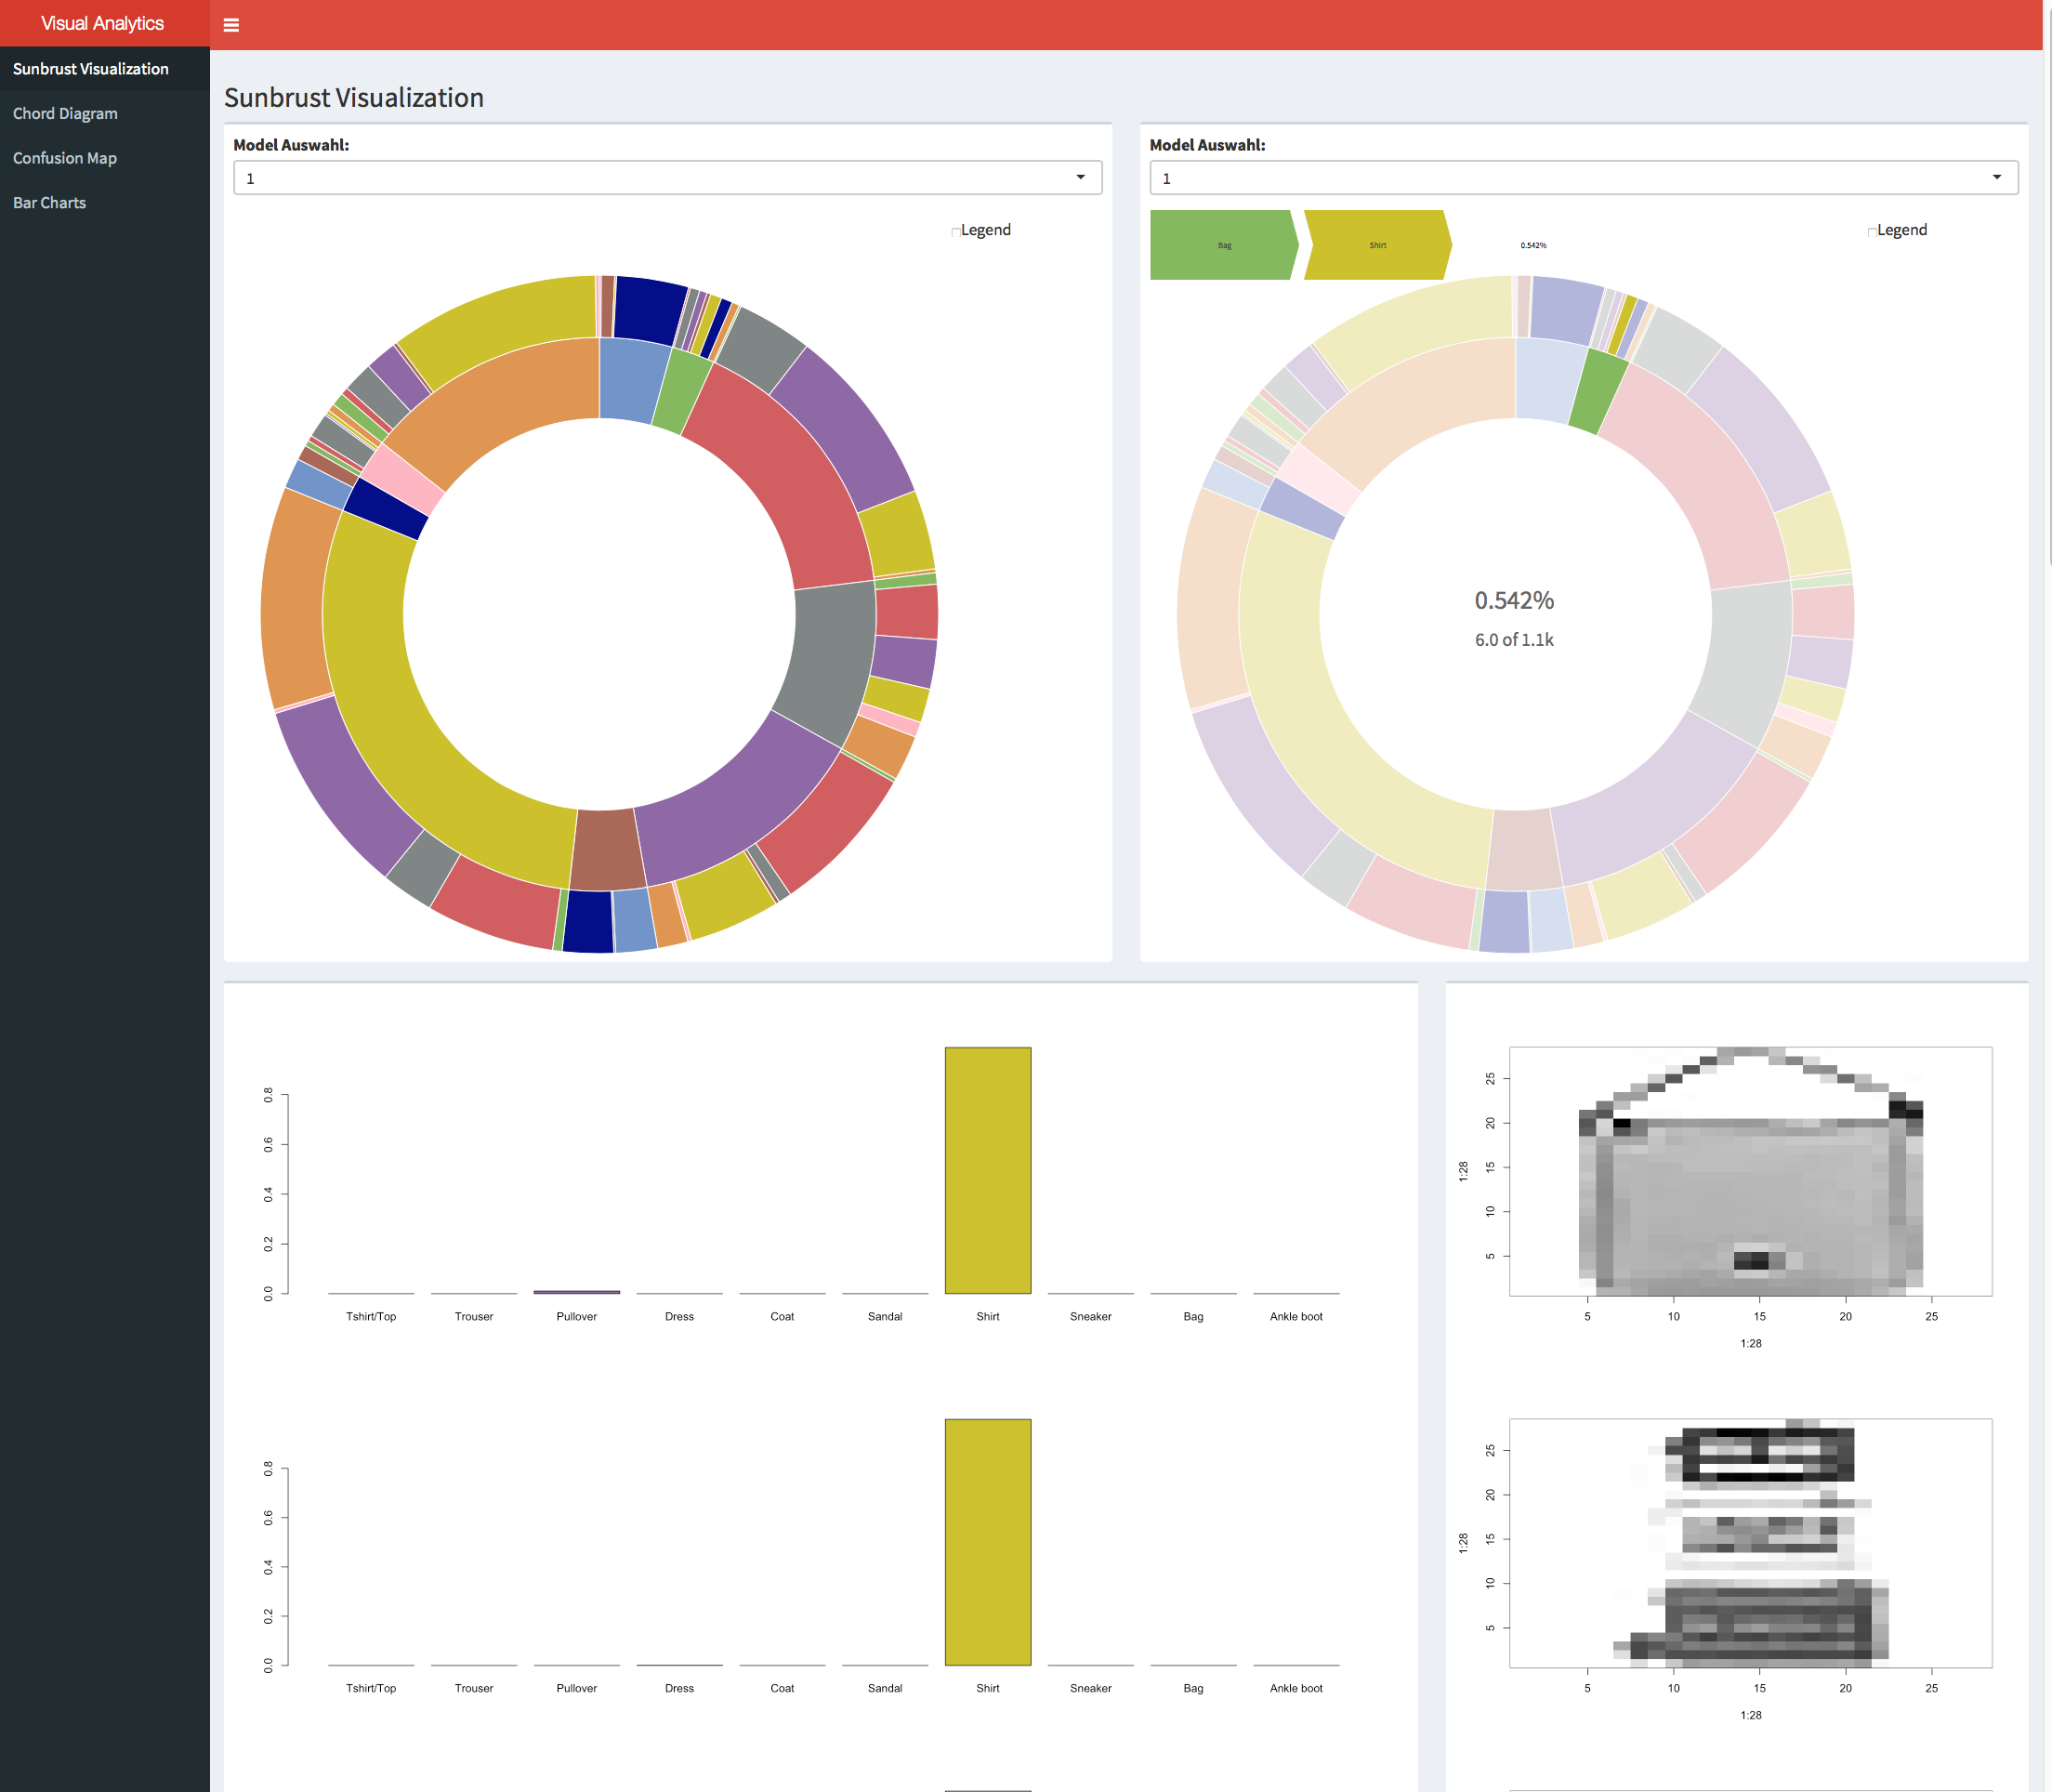Click the second bar chart's Shirt bar
The width and height of the screenshot is (2052, 1792).
coord(987,1541)
